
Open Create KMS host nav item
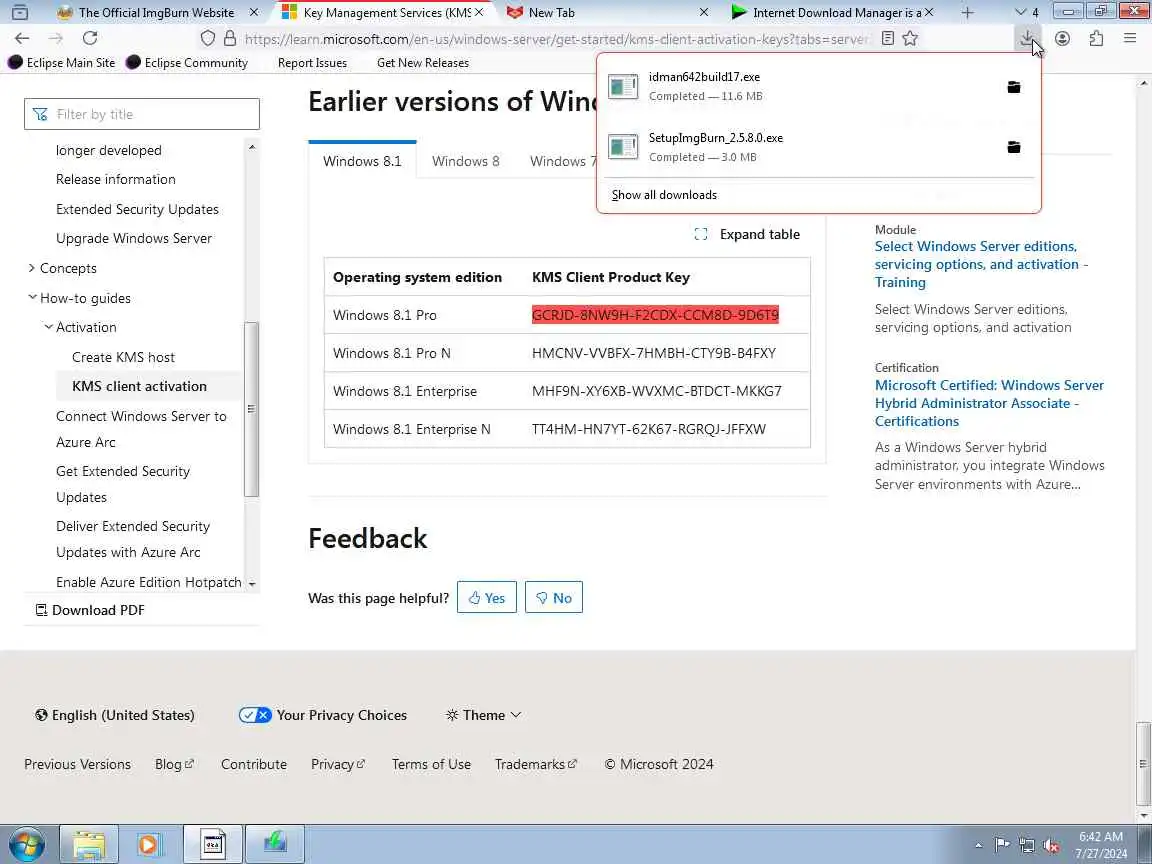[123, 357]
